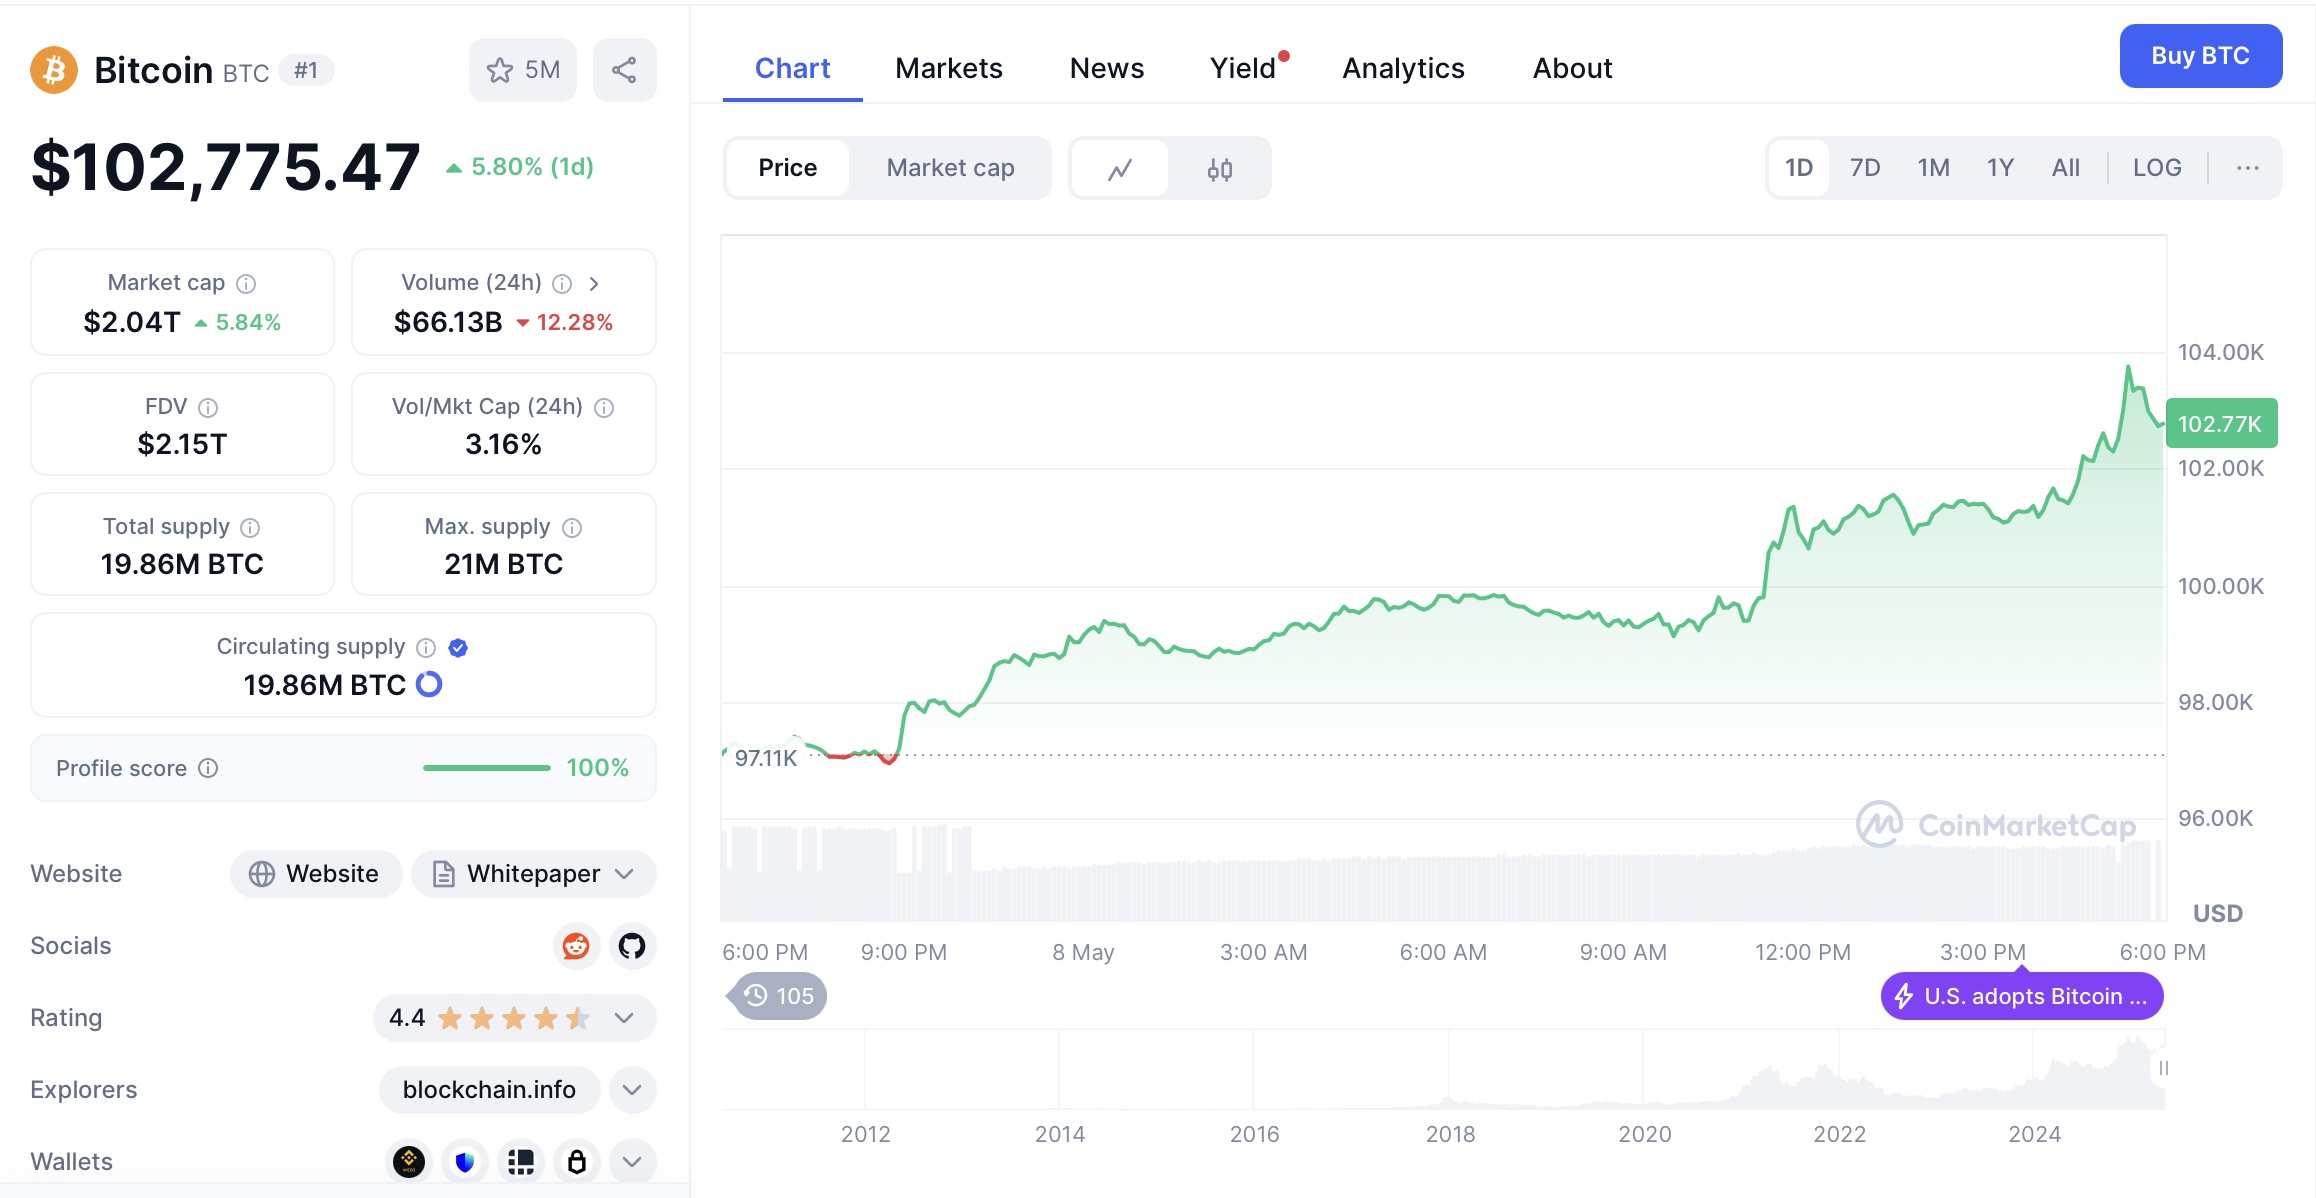This screenshot has height=1198, width=2316.
Task: Click the timeline range handle at right edge
Action: tap(2163, 1068)
